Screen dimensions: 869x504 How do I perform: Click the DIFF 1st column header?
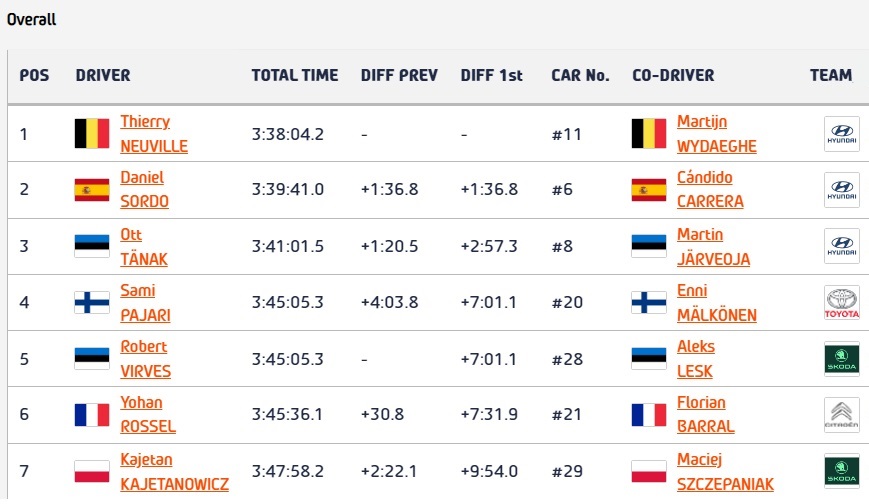pyautogui.click(x=492, y=75)
